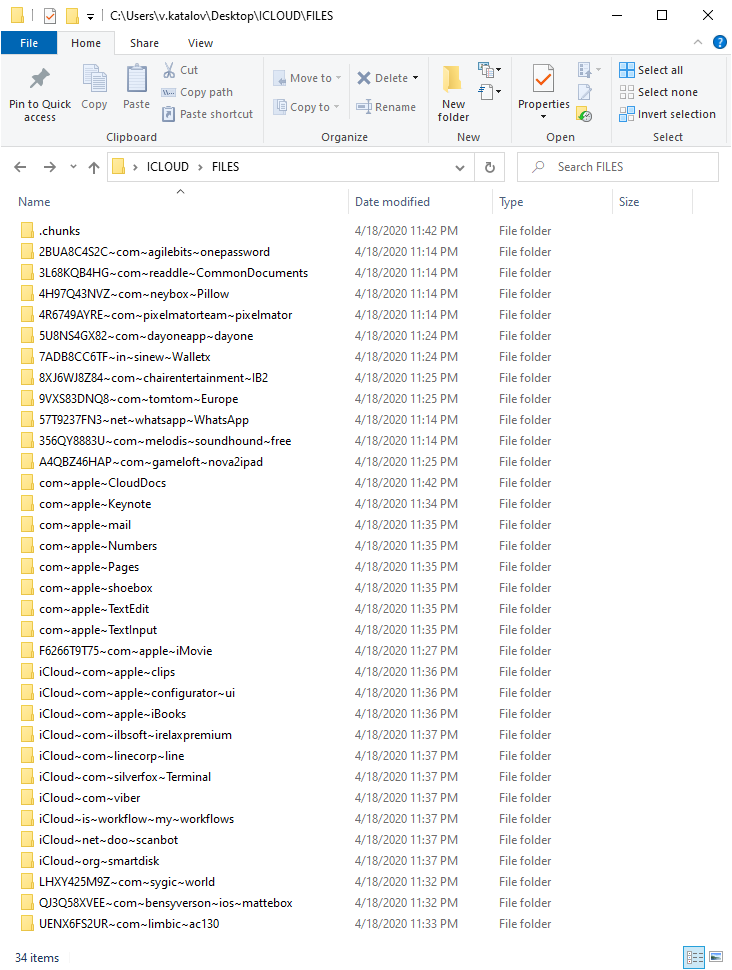Open the Customize Quick Access Toolbar dropdown
Viewport: 732px width, 970px height.
91,16
